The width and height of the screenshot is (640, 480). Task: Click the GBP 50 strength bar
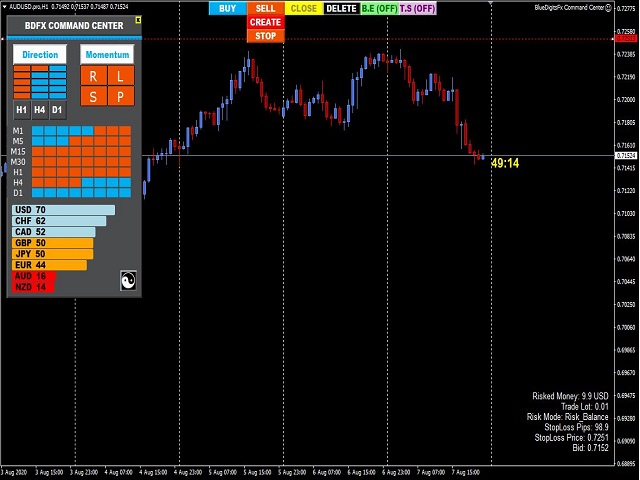(53, 243)
